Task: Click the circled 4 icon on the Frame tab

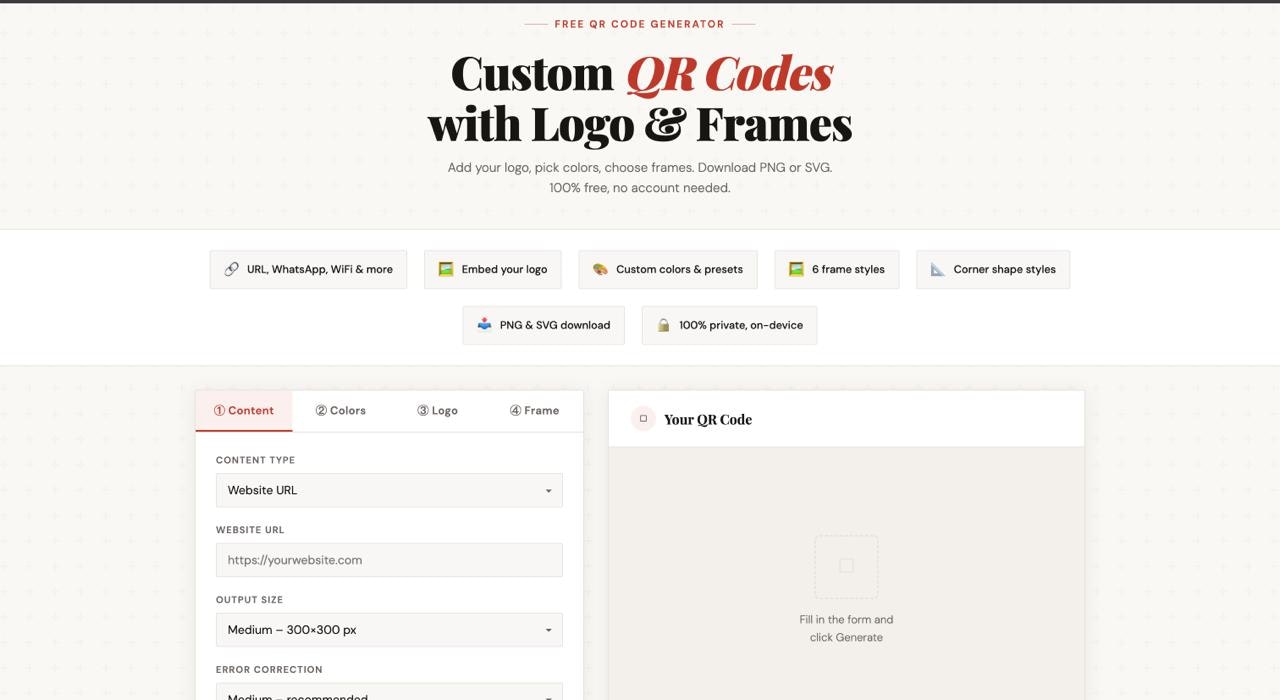Action: (x=515, y=410)
